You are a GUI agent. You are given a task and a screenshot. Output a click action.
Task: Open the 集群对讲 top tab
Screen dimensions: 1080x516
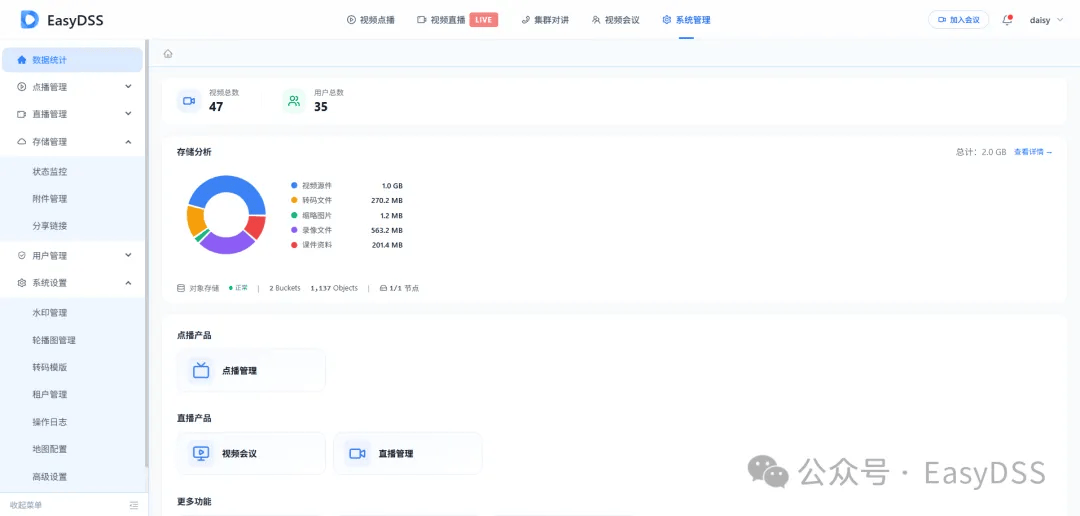(546, 20)
